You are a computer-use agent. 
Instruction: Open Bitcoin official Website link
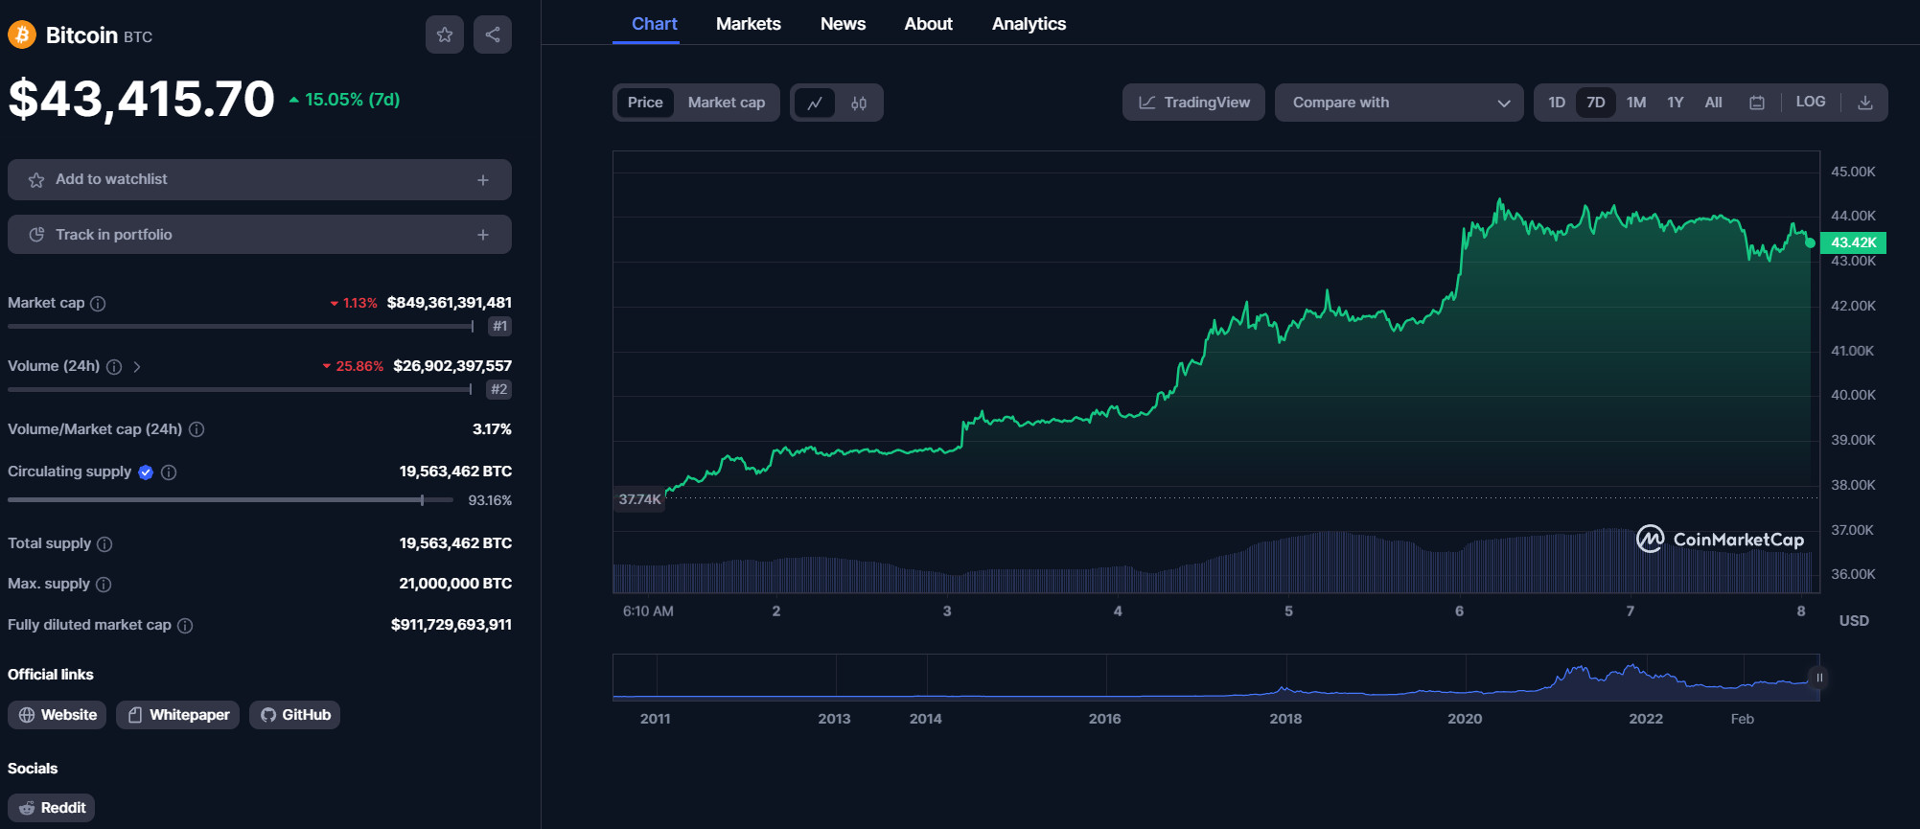(x=57, y=715)
